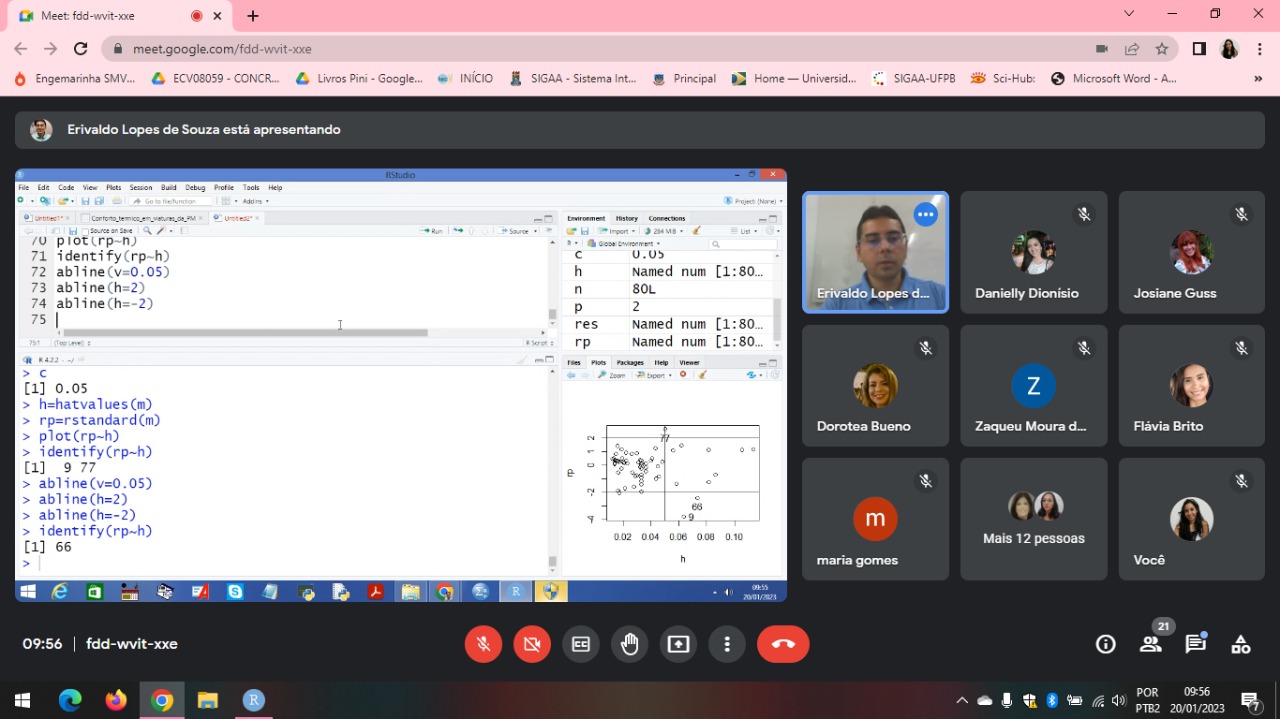Open SIGAA-UFPB bookmark
The width and height of the screenshot is (1280, 719).
912,78
